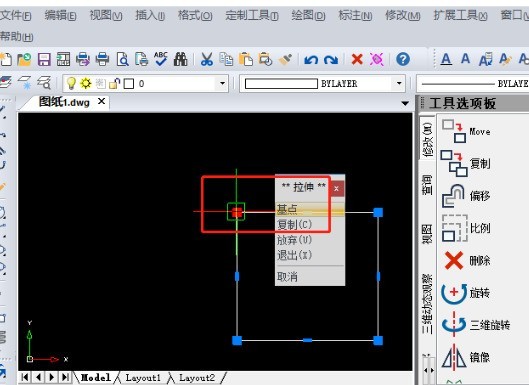Click the red X Delete toolbar icon
This screenshot has width=529, height=385.
pyautogui.click(x=357, y=59)
